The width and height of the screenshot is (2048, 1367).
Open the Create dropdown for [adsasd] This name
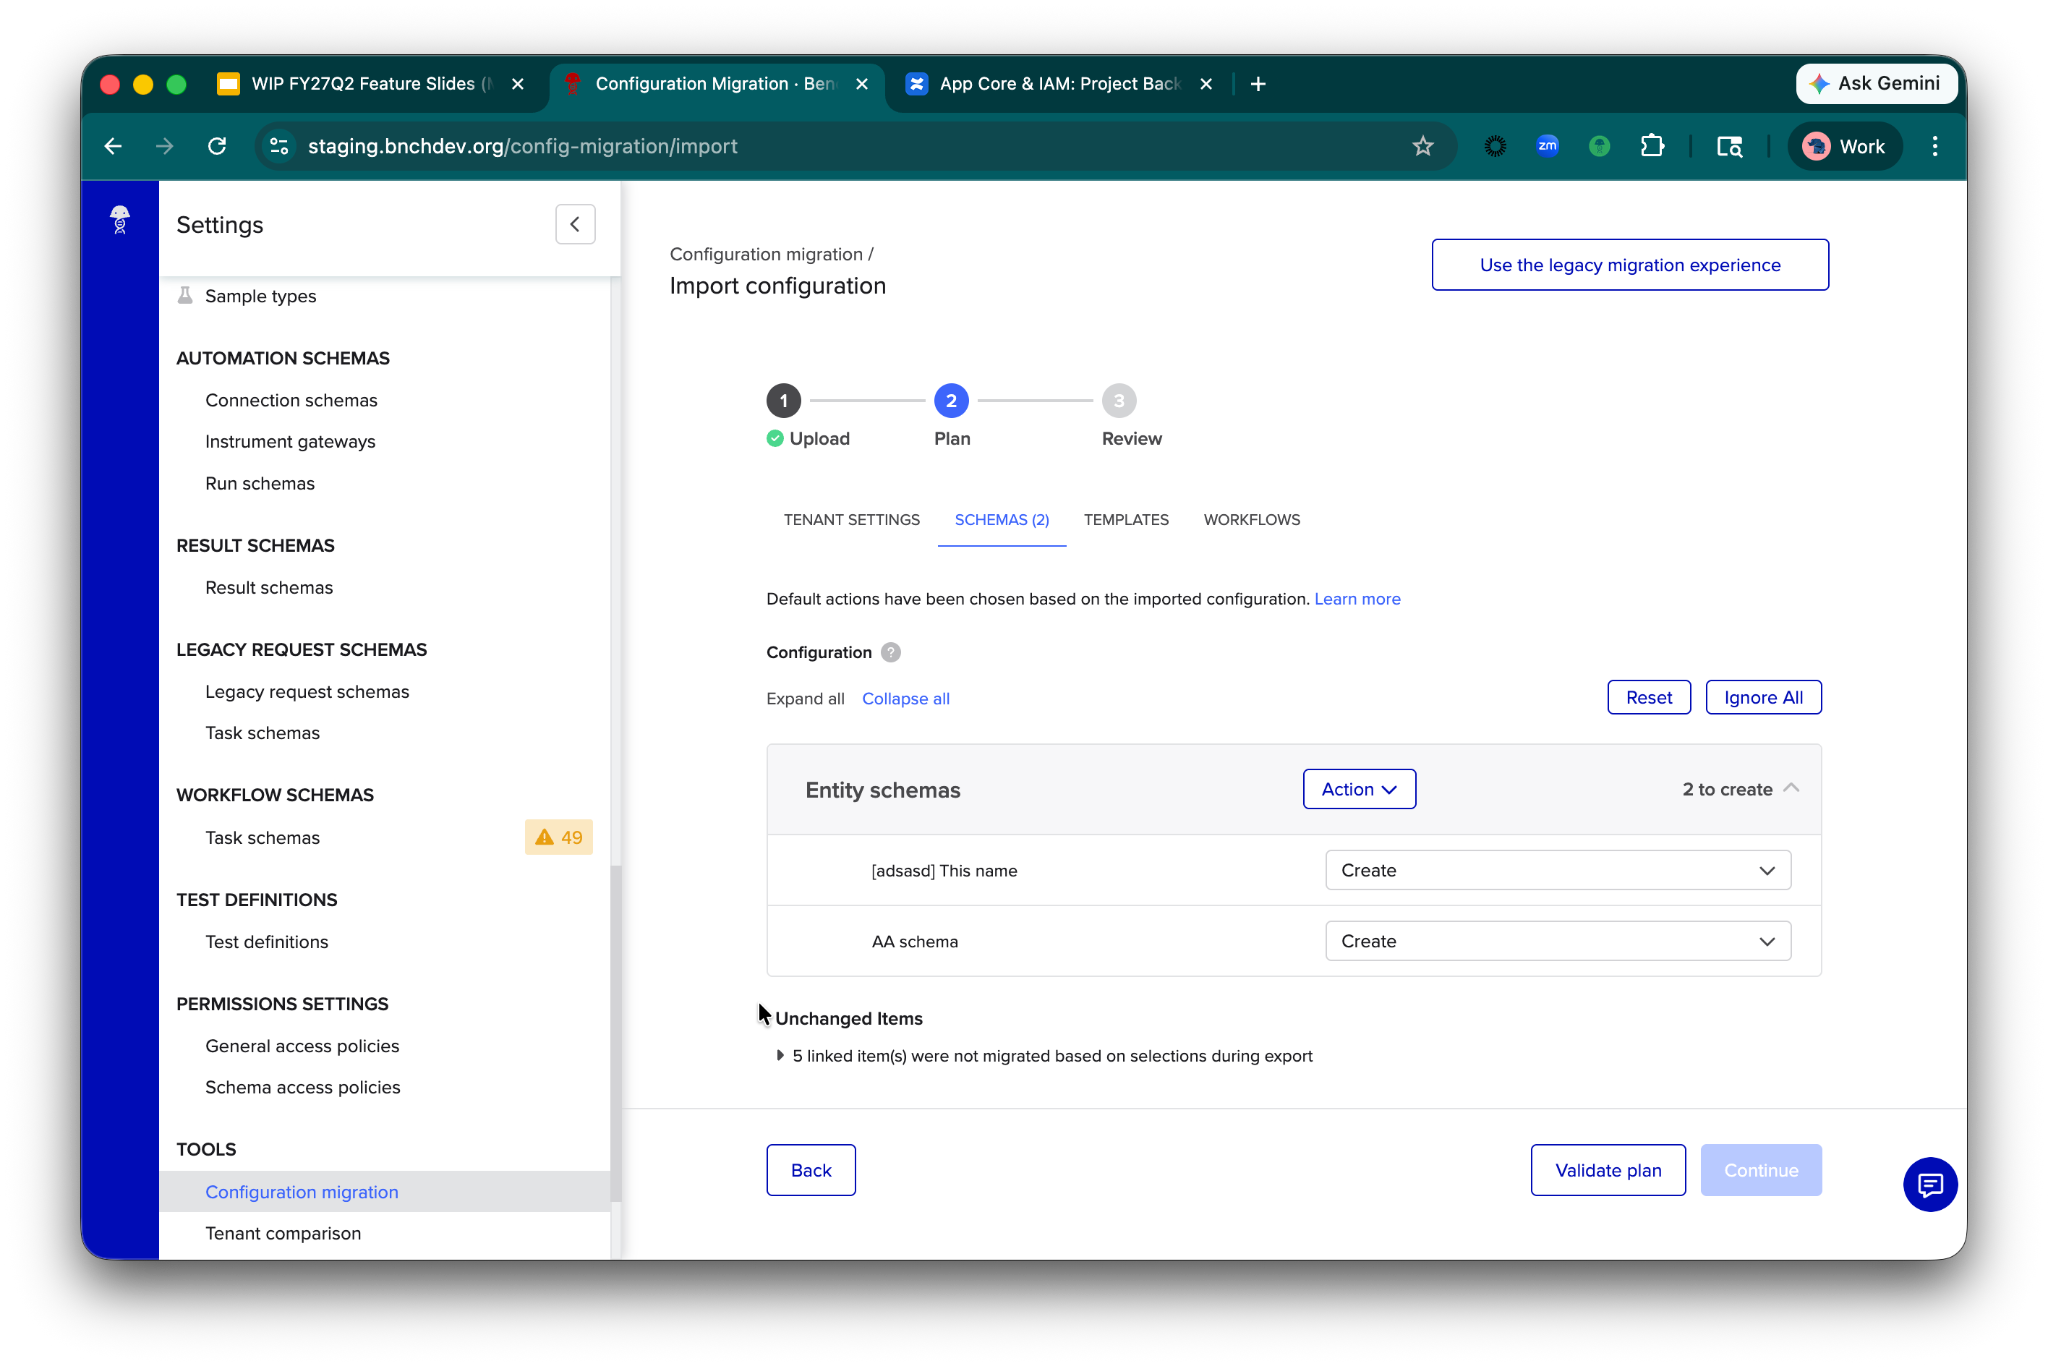click(x=1557, y=870)
